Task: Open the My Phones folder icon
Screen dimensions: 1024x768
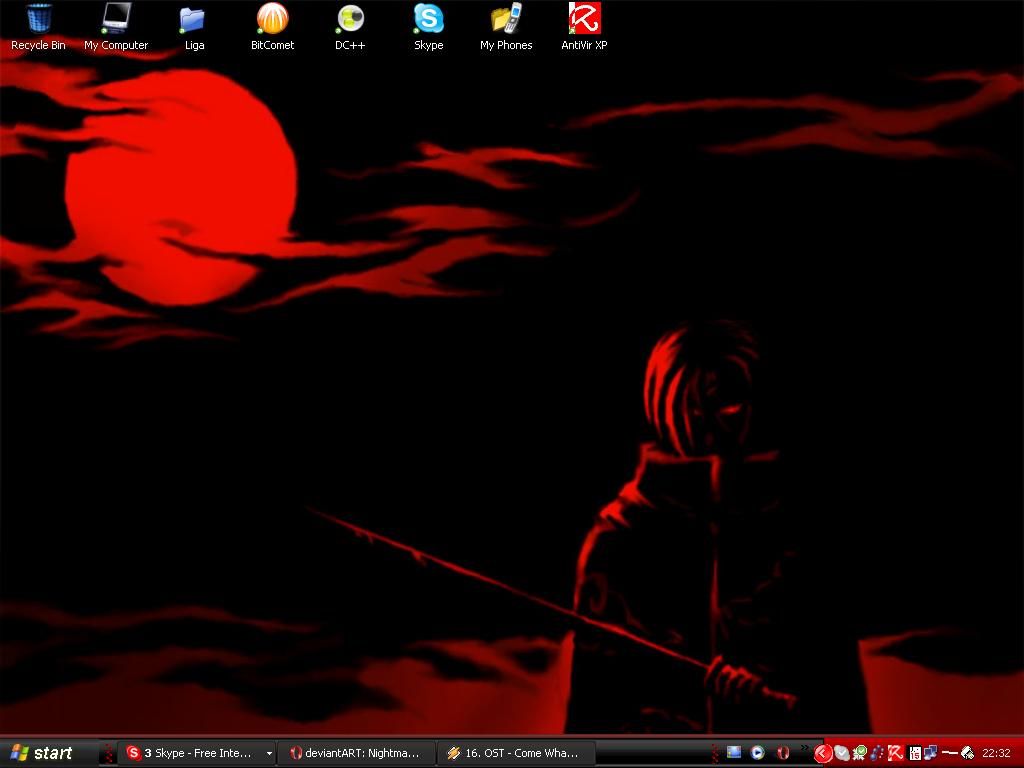Action: pos(506,26)
